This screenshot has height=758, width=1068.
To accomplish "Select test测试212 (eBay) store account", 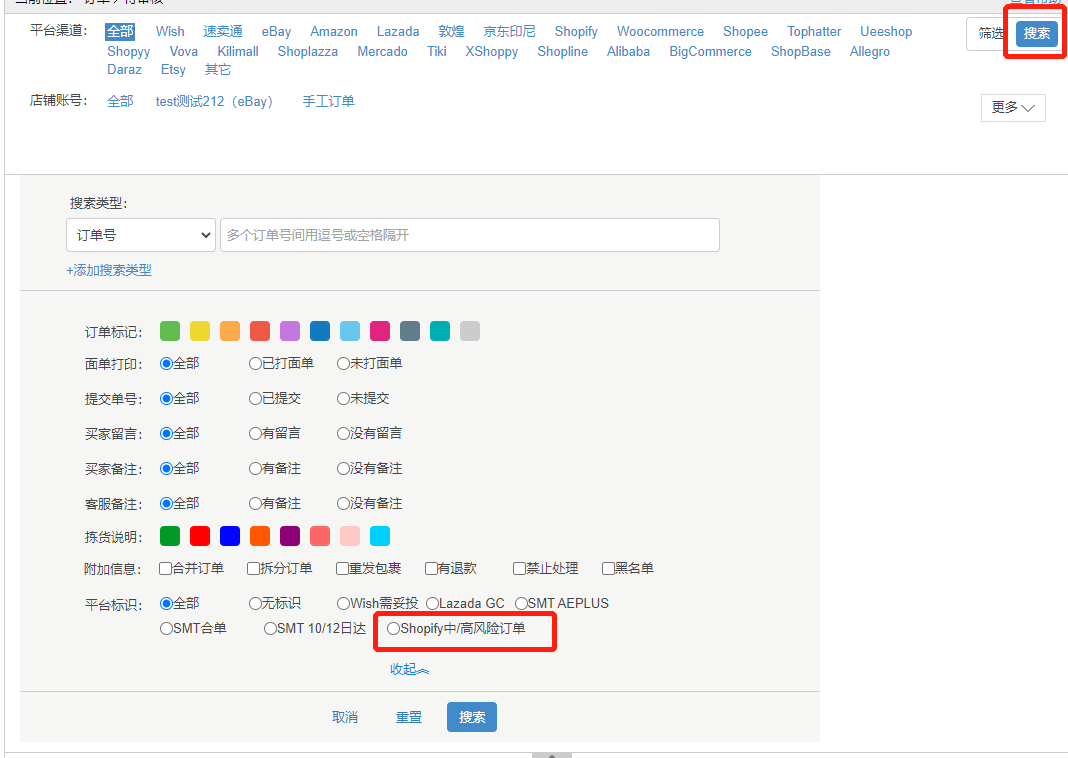I will pyautogui.click(x=215, y=101).
